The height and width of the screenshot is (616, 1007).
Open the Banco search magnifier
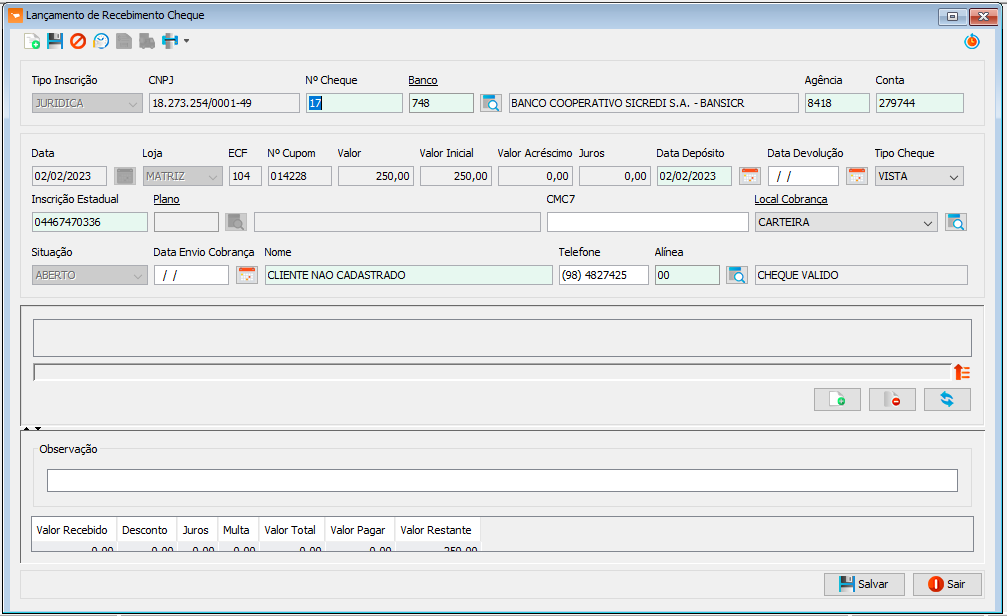pyautogui.click(x=491, y=103)
